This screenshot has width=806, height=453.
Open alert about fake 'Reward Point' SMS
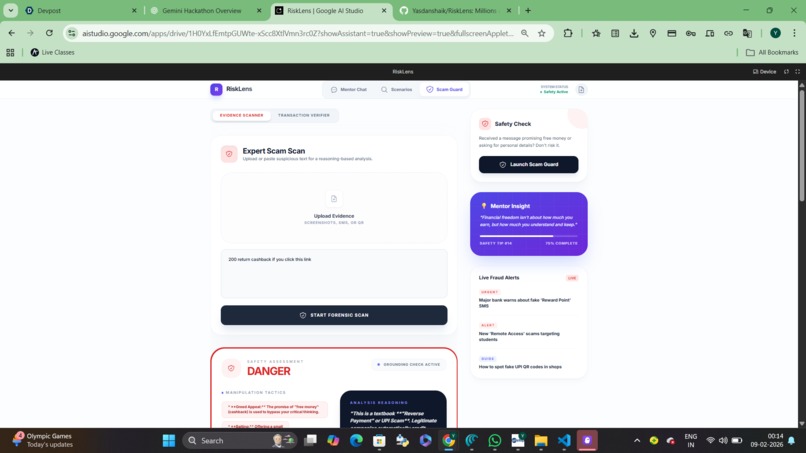coord(525,303)
